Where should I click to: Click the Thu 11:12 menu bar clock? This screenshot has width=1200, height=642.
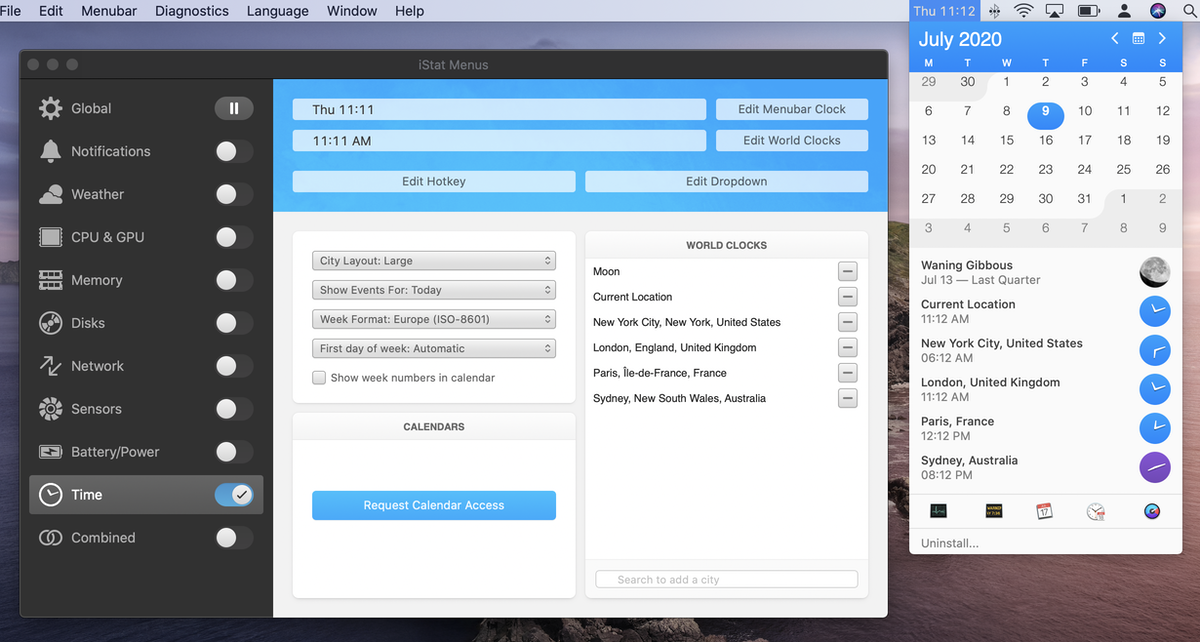pyautogui.click(x=944, y=11)
